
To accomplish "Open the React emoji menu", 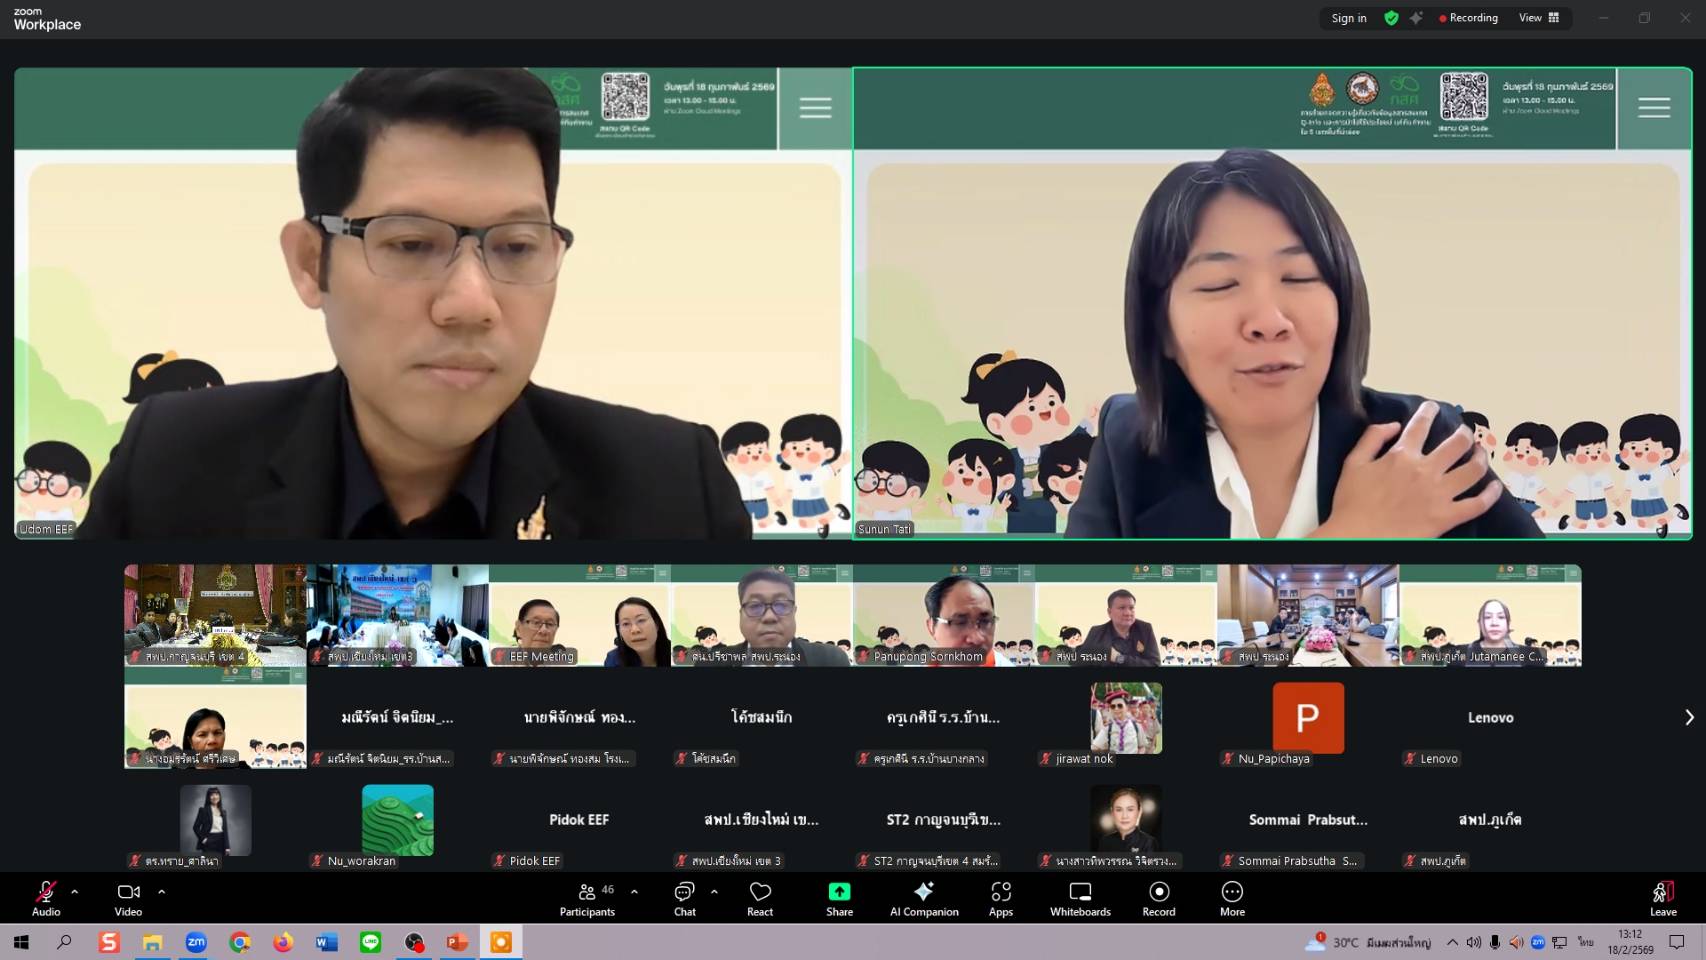I will coord(760,898).
